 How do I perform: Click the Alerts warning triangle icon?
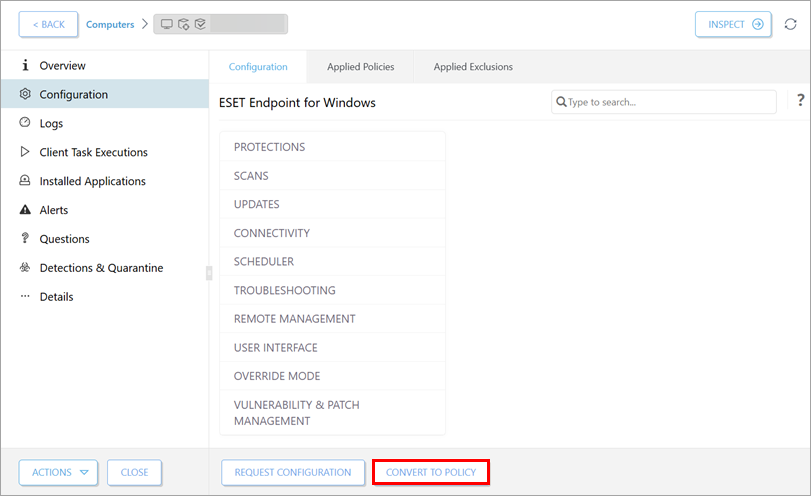click(25, 210)
